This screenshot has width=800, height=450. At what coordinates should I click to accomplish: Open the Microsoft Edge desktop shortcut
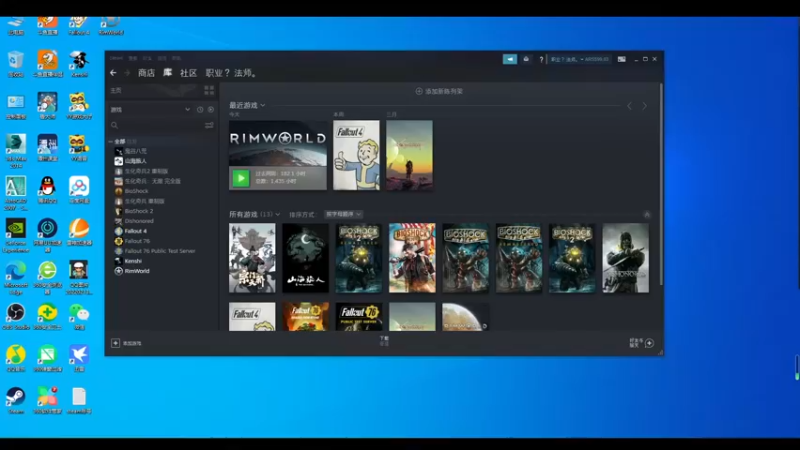pyautogui.click(x=16, y=278)
